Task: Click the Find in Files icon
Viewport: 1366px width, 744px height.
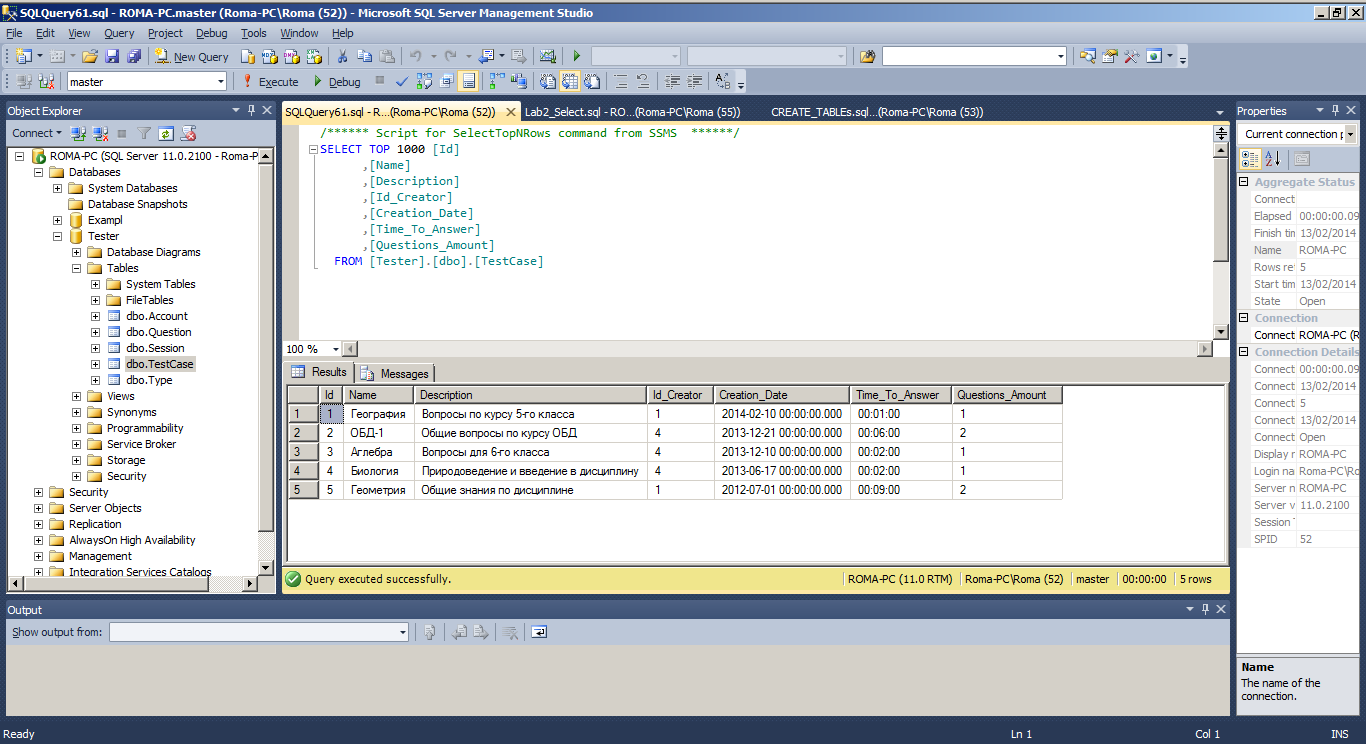Action: (867, 57)
